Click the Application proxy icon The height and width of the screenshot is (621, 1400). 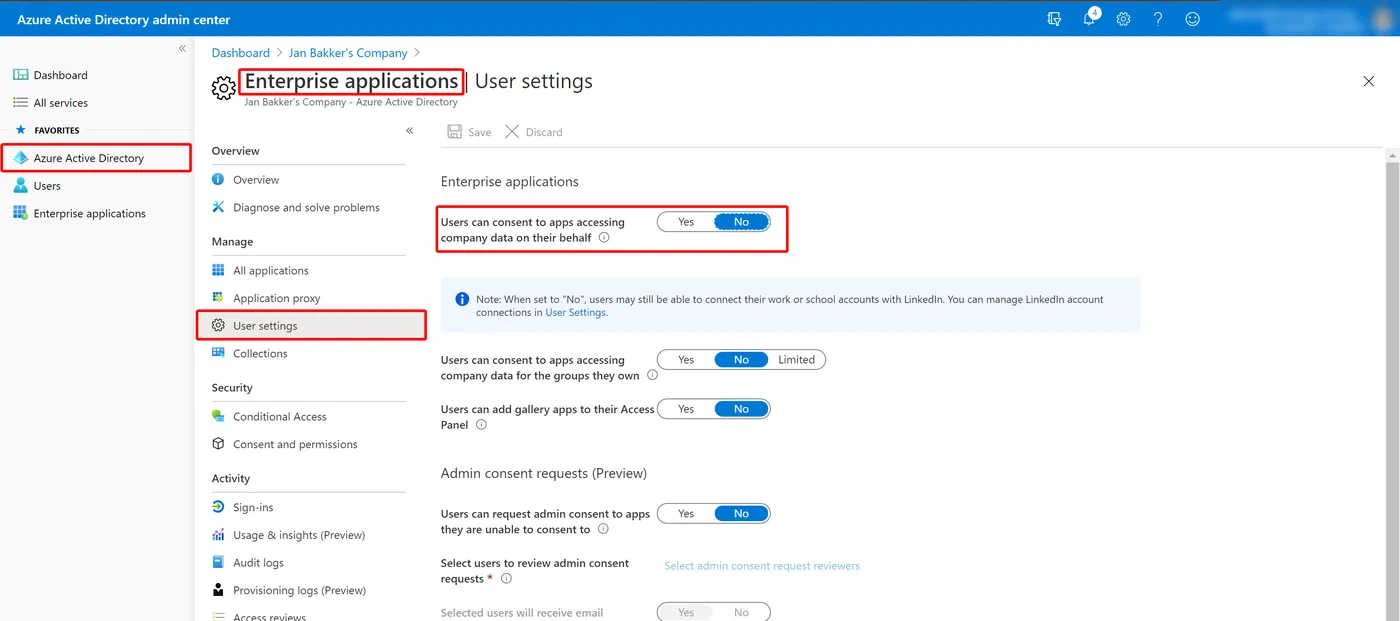pos(218,298)
